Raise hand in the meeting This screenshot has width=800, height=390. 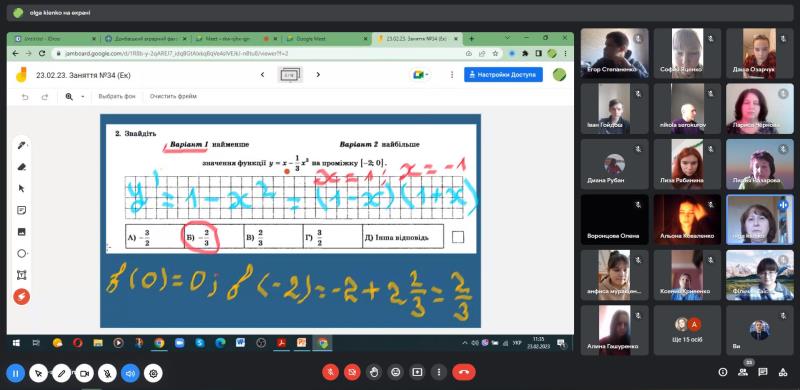tap(374, 372)
